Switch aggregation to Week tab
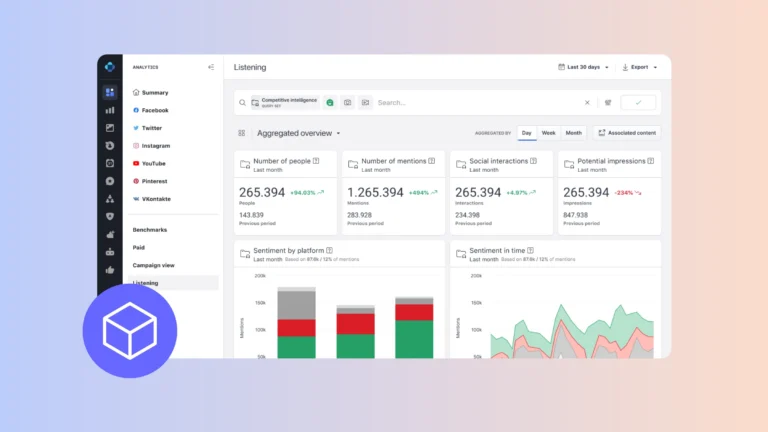Viewport: 768px width, 432px height. pos(548,133)
